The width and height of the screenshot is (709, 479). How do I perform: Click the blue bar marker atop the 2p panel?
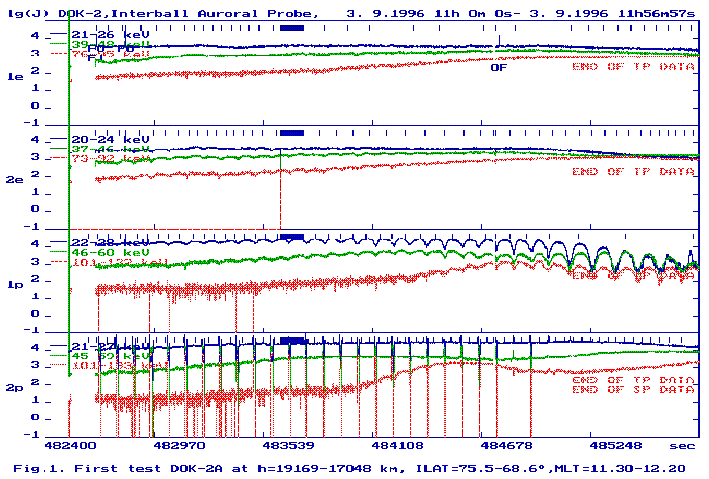pyautogui.click(x=291, y=340)
